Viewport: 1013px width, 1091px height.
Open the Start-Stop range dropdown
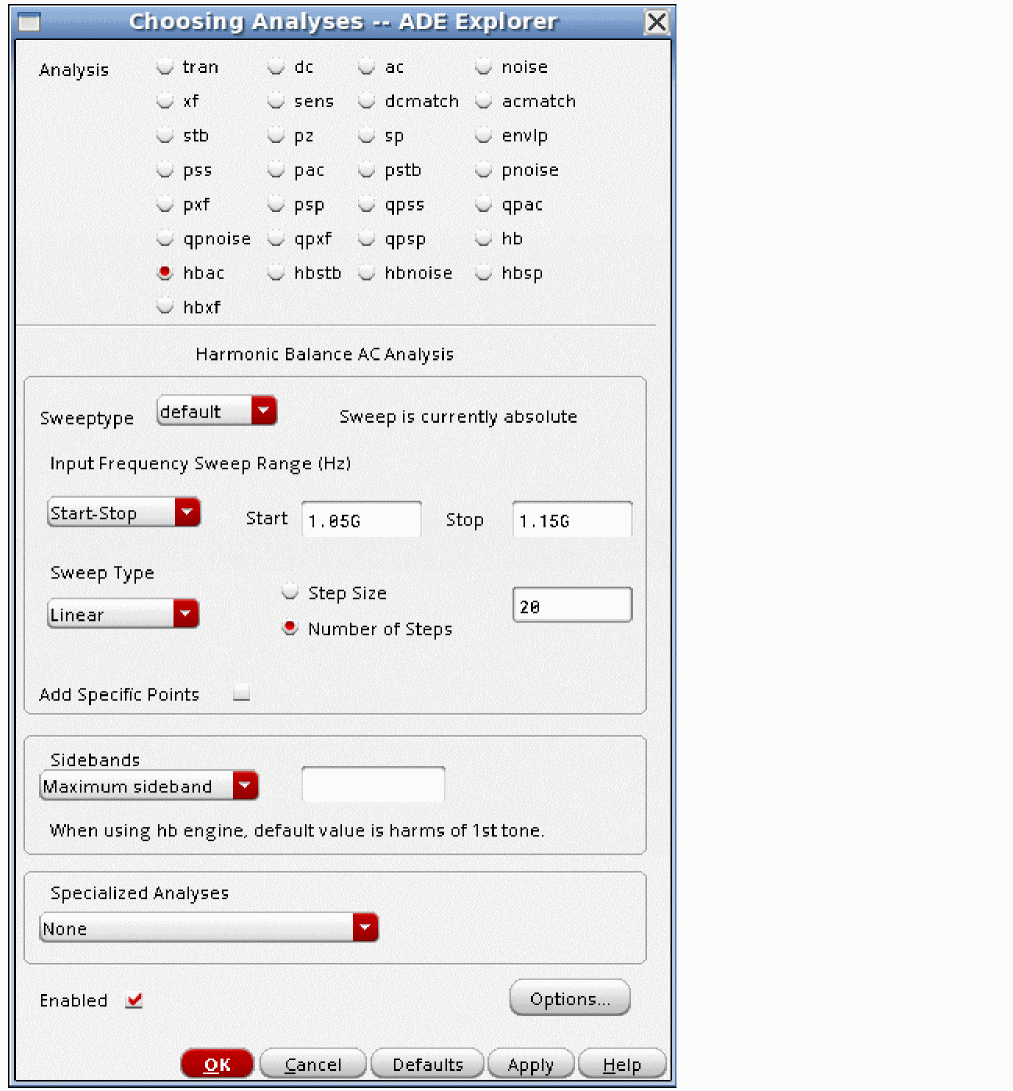(124, 513)
